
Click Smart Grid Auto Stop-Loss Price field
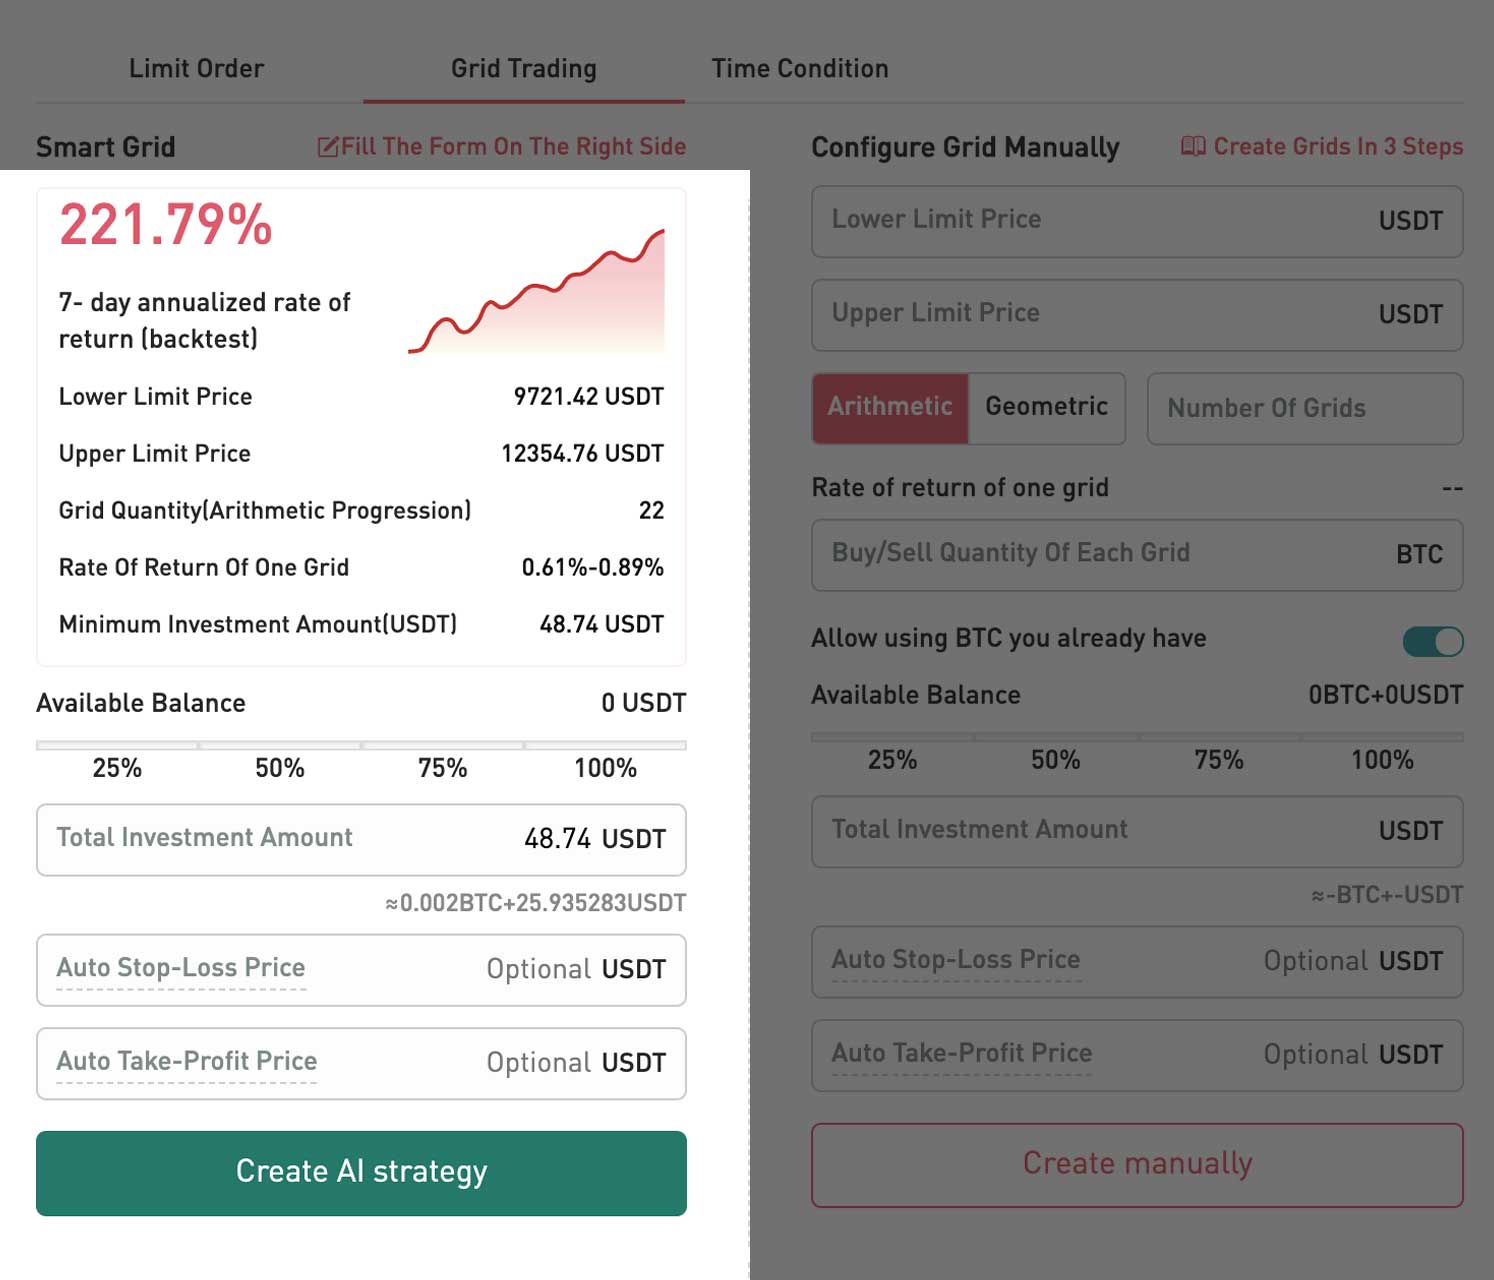point(361,970)
